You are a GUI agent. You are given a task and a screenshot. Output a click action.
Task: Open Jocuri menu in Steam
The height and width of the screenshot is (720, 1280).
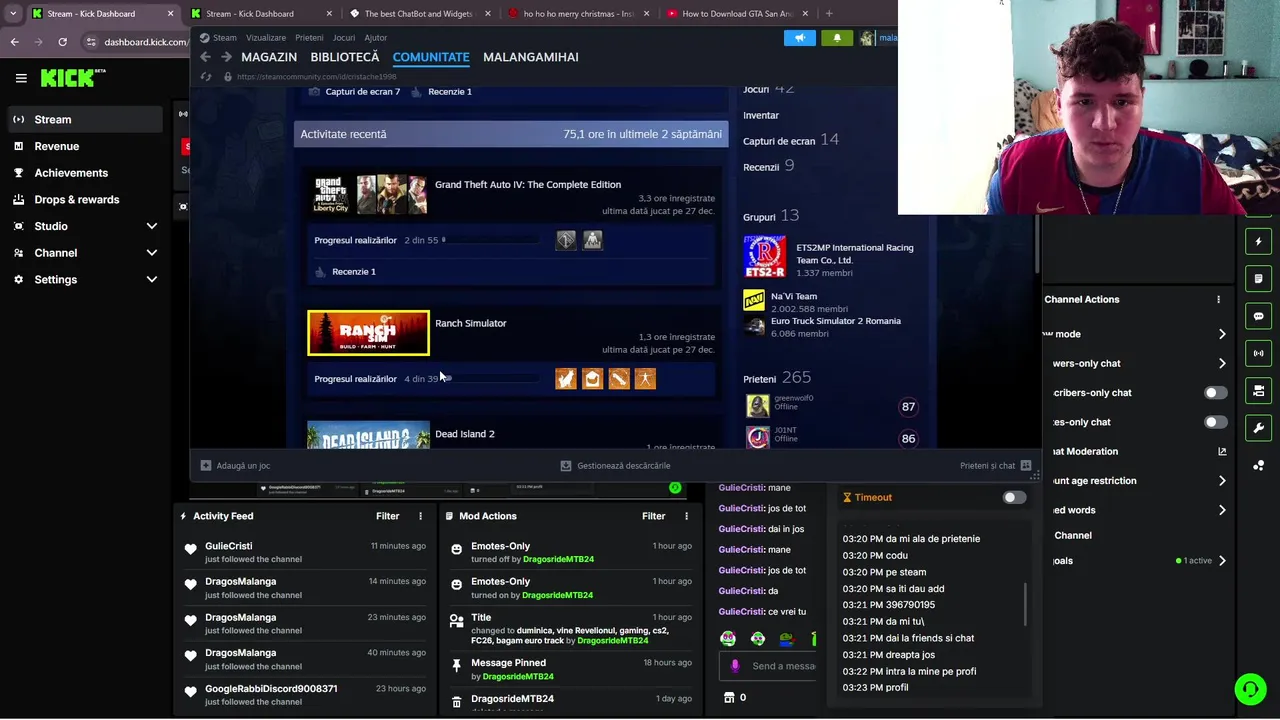tap(344, 38)
